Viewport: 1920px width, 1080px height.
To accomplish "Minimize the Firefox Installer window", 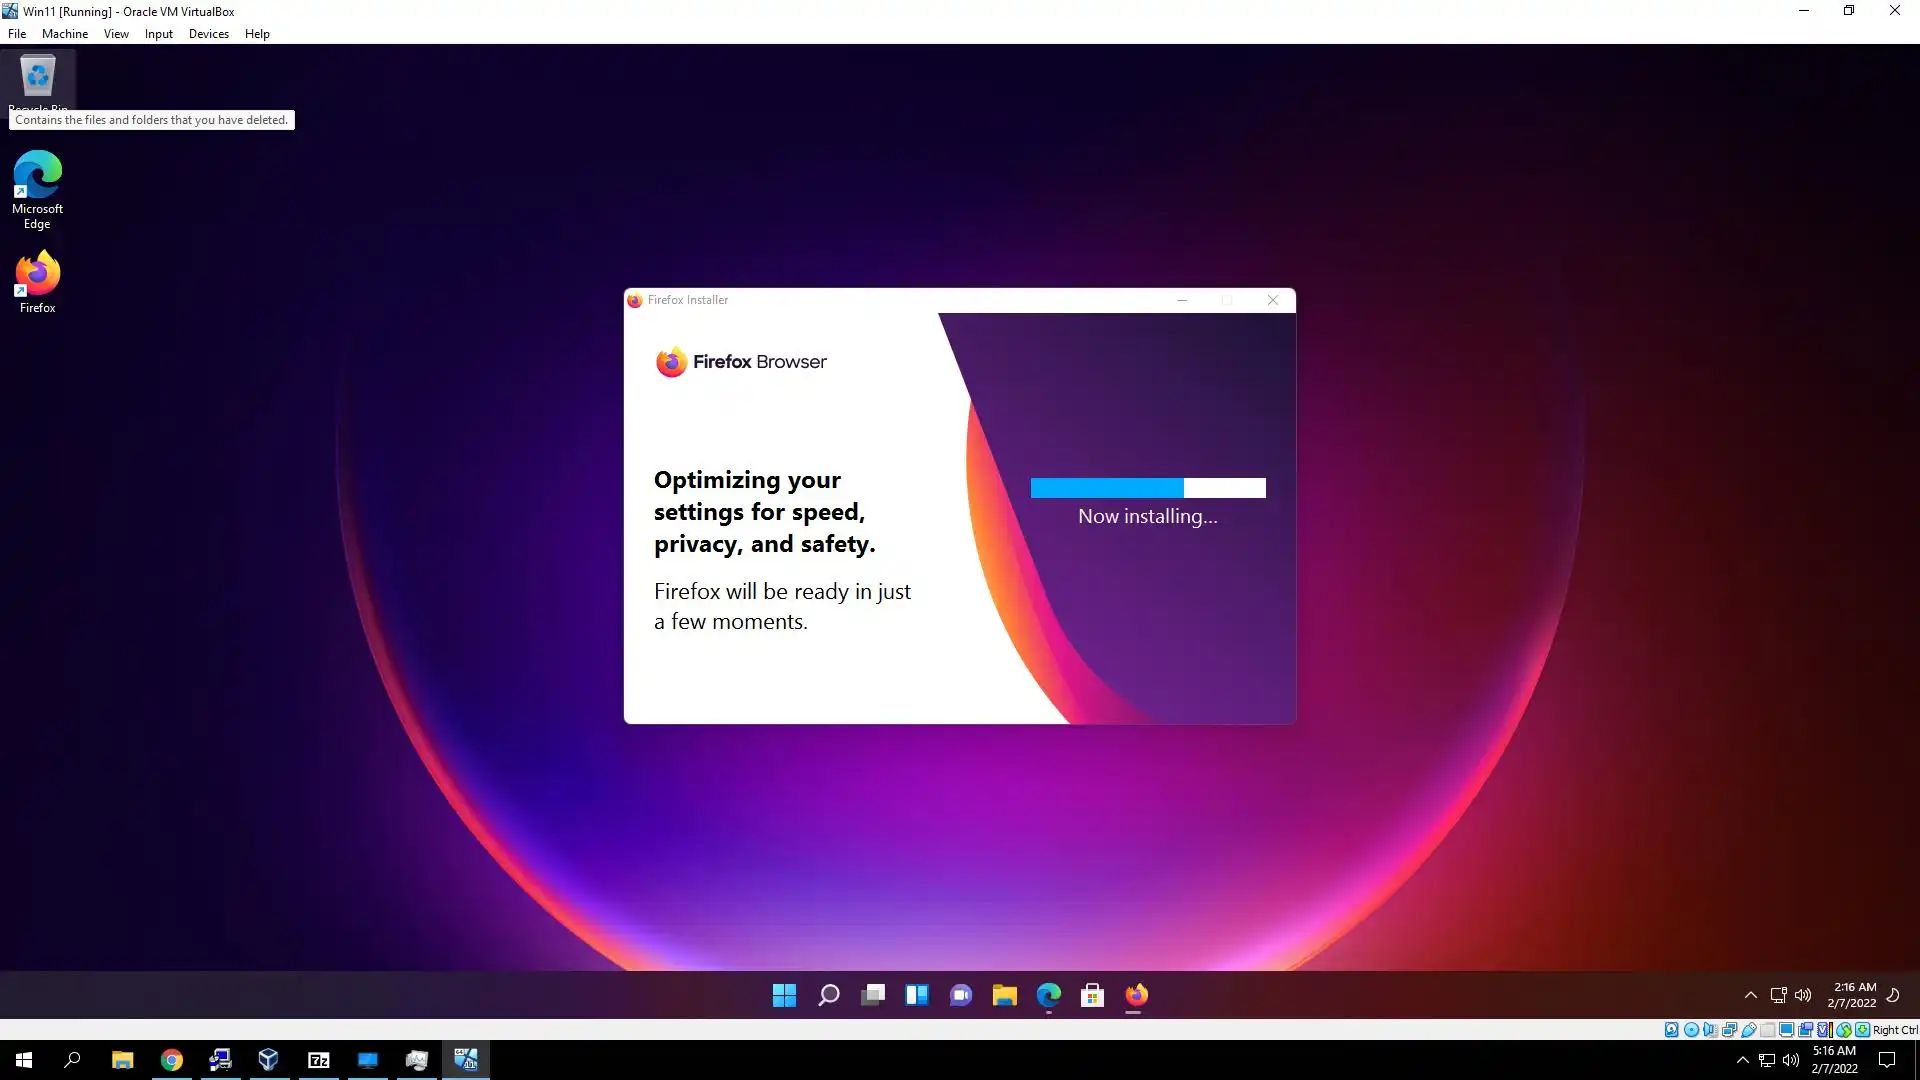I will pos(1182,300).
